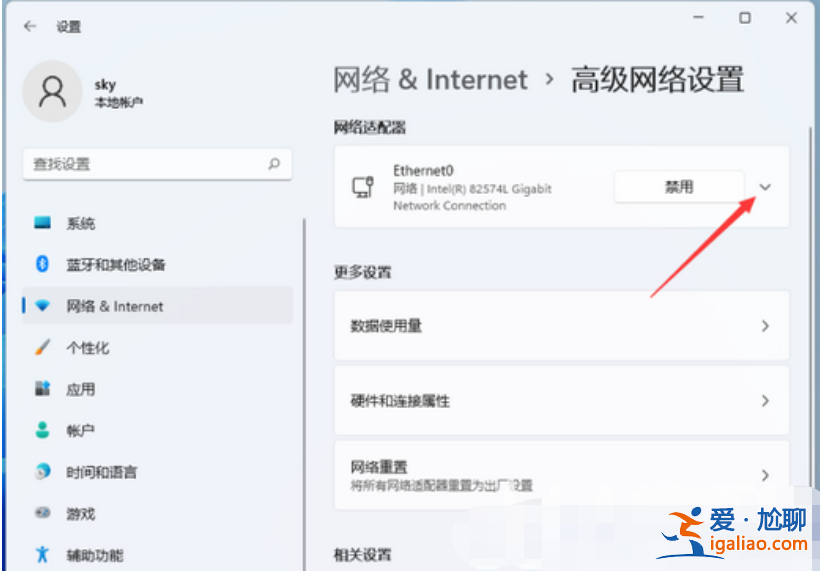Viewport: 820px width, 571px height.
Task: Close the Settings window
Action: click(791, 18)
